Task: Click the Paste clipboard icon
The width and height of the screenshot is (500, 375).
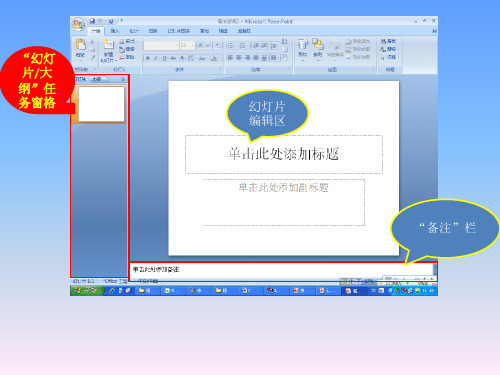Action: point(80,44)
